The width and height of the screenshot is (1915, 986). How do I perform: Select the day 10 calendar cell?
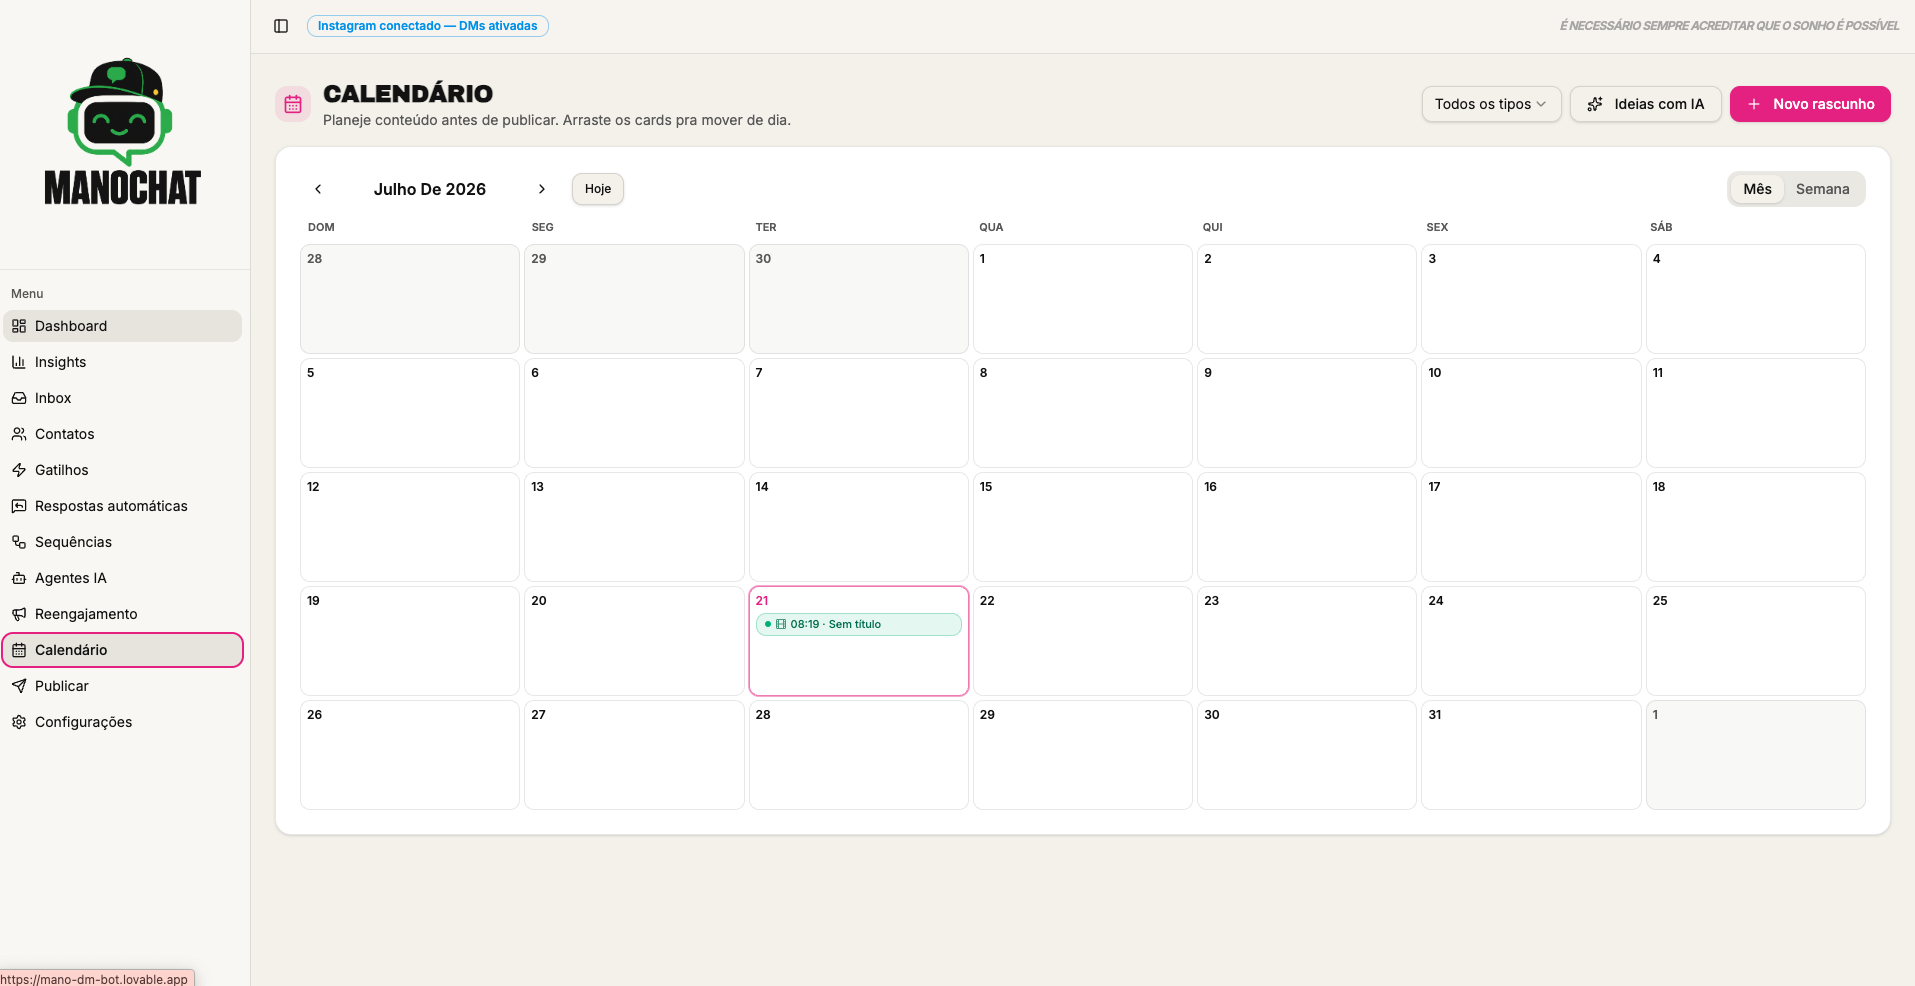(x=1531, y=413)
